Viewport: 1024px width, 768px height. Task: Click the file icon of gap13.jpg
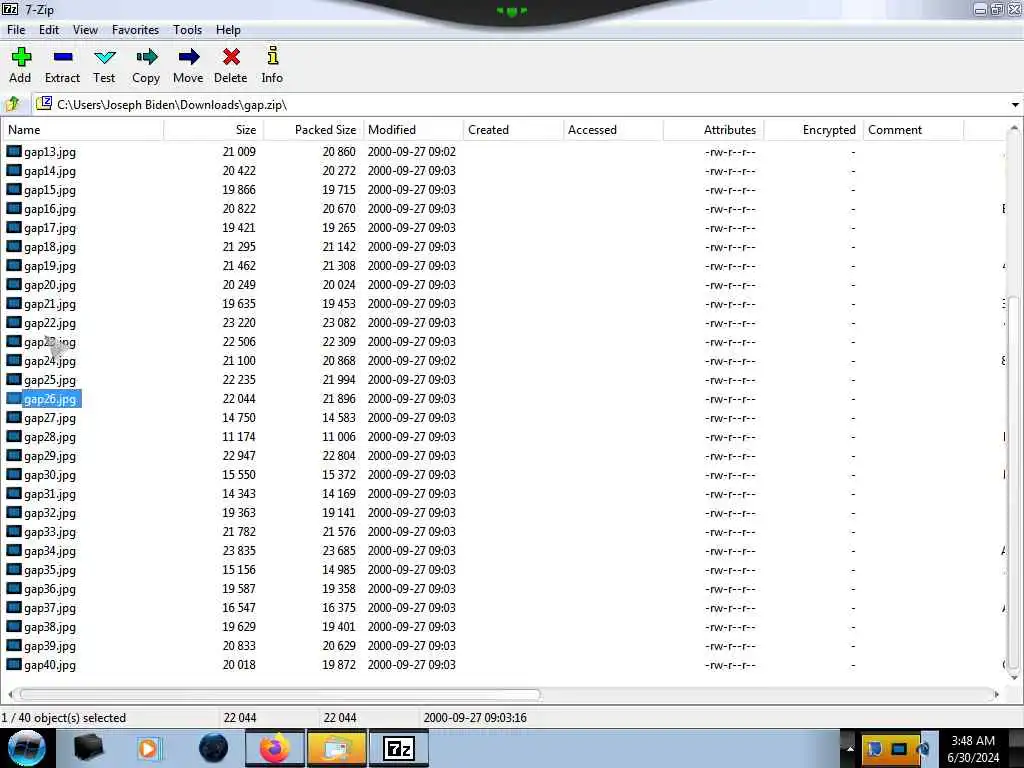tap(14, 152)
